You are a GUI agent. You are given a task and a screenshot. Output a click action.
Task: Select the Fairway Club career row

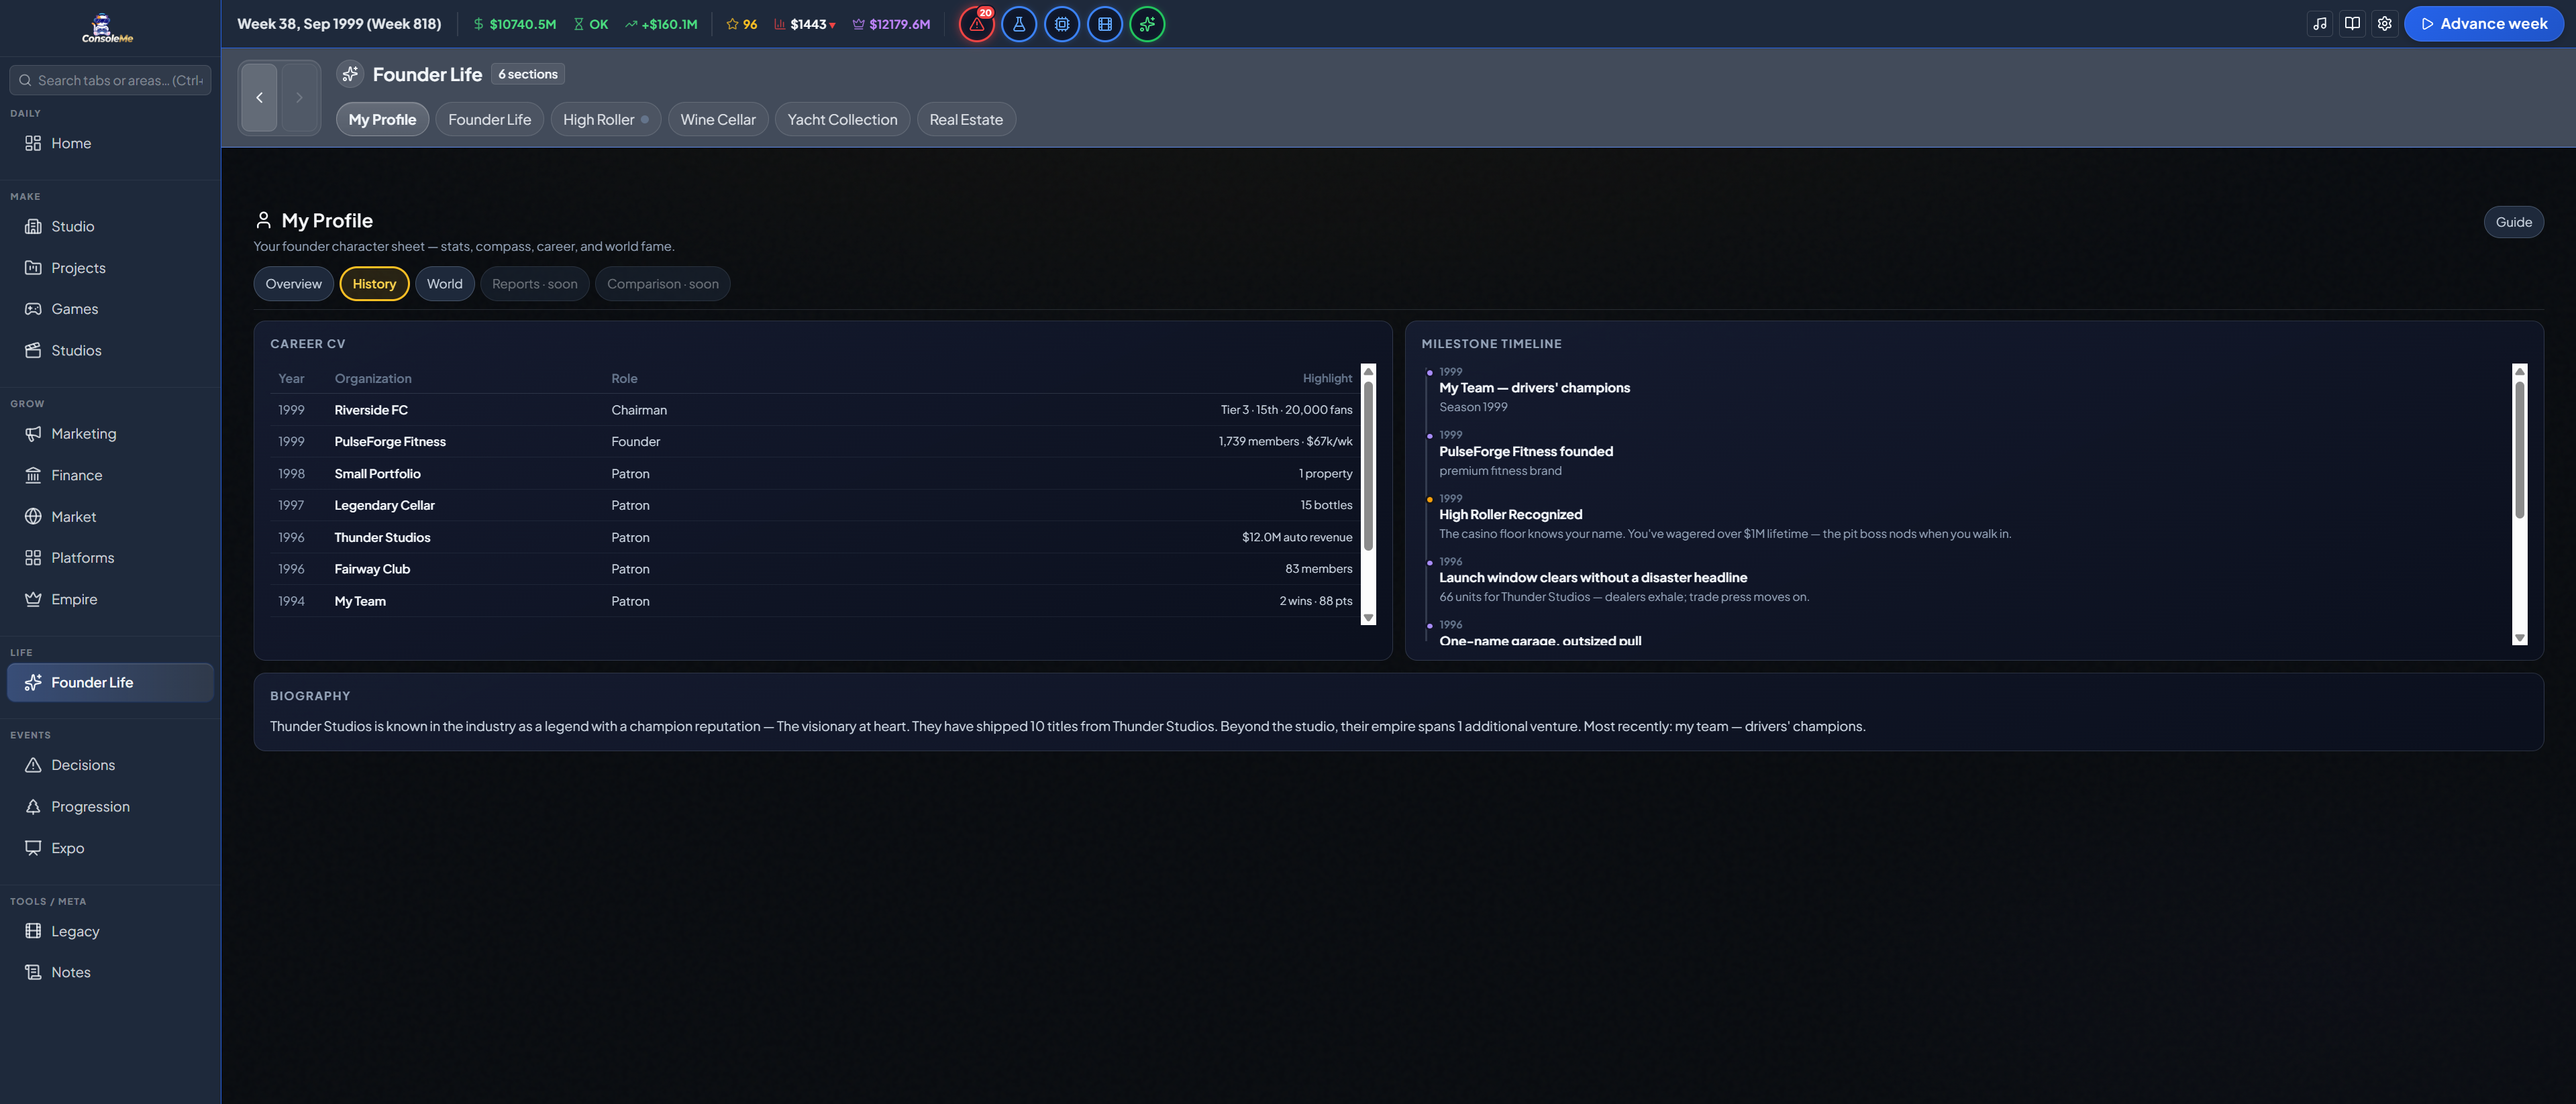coord(815,569)
